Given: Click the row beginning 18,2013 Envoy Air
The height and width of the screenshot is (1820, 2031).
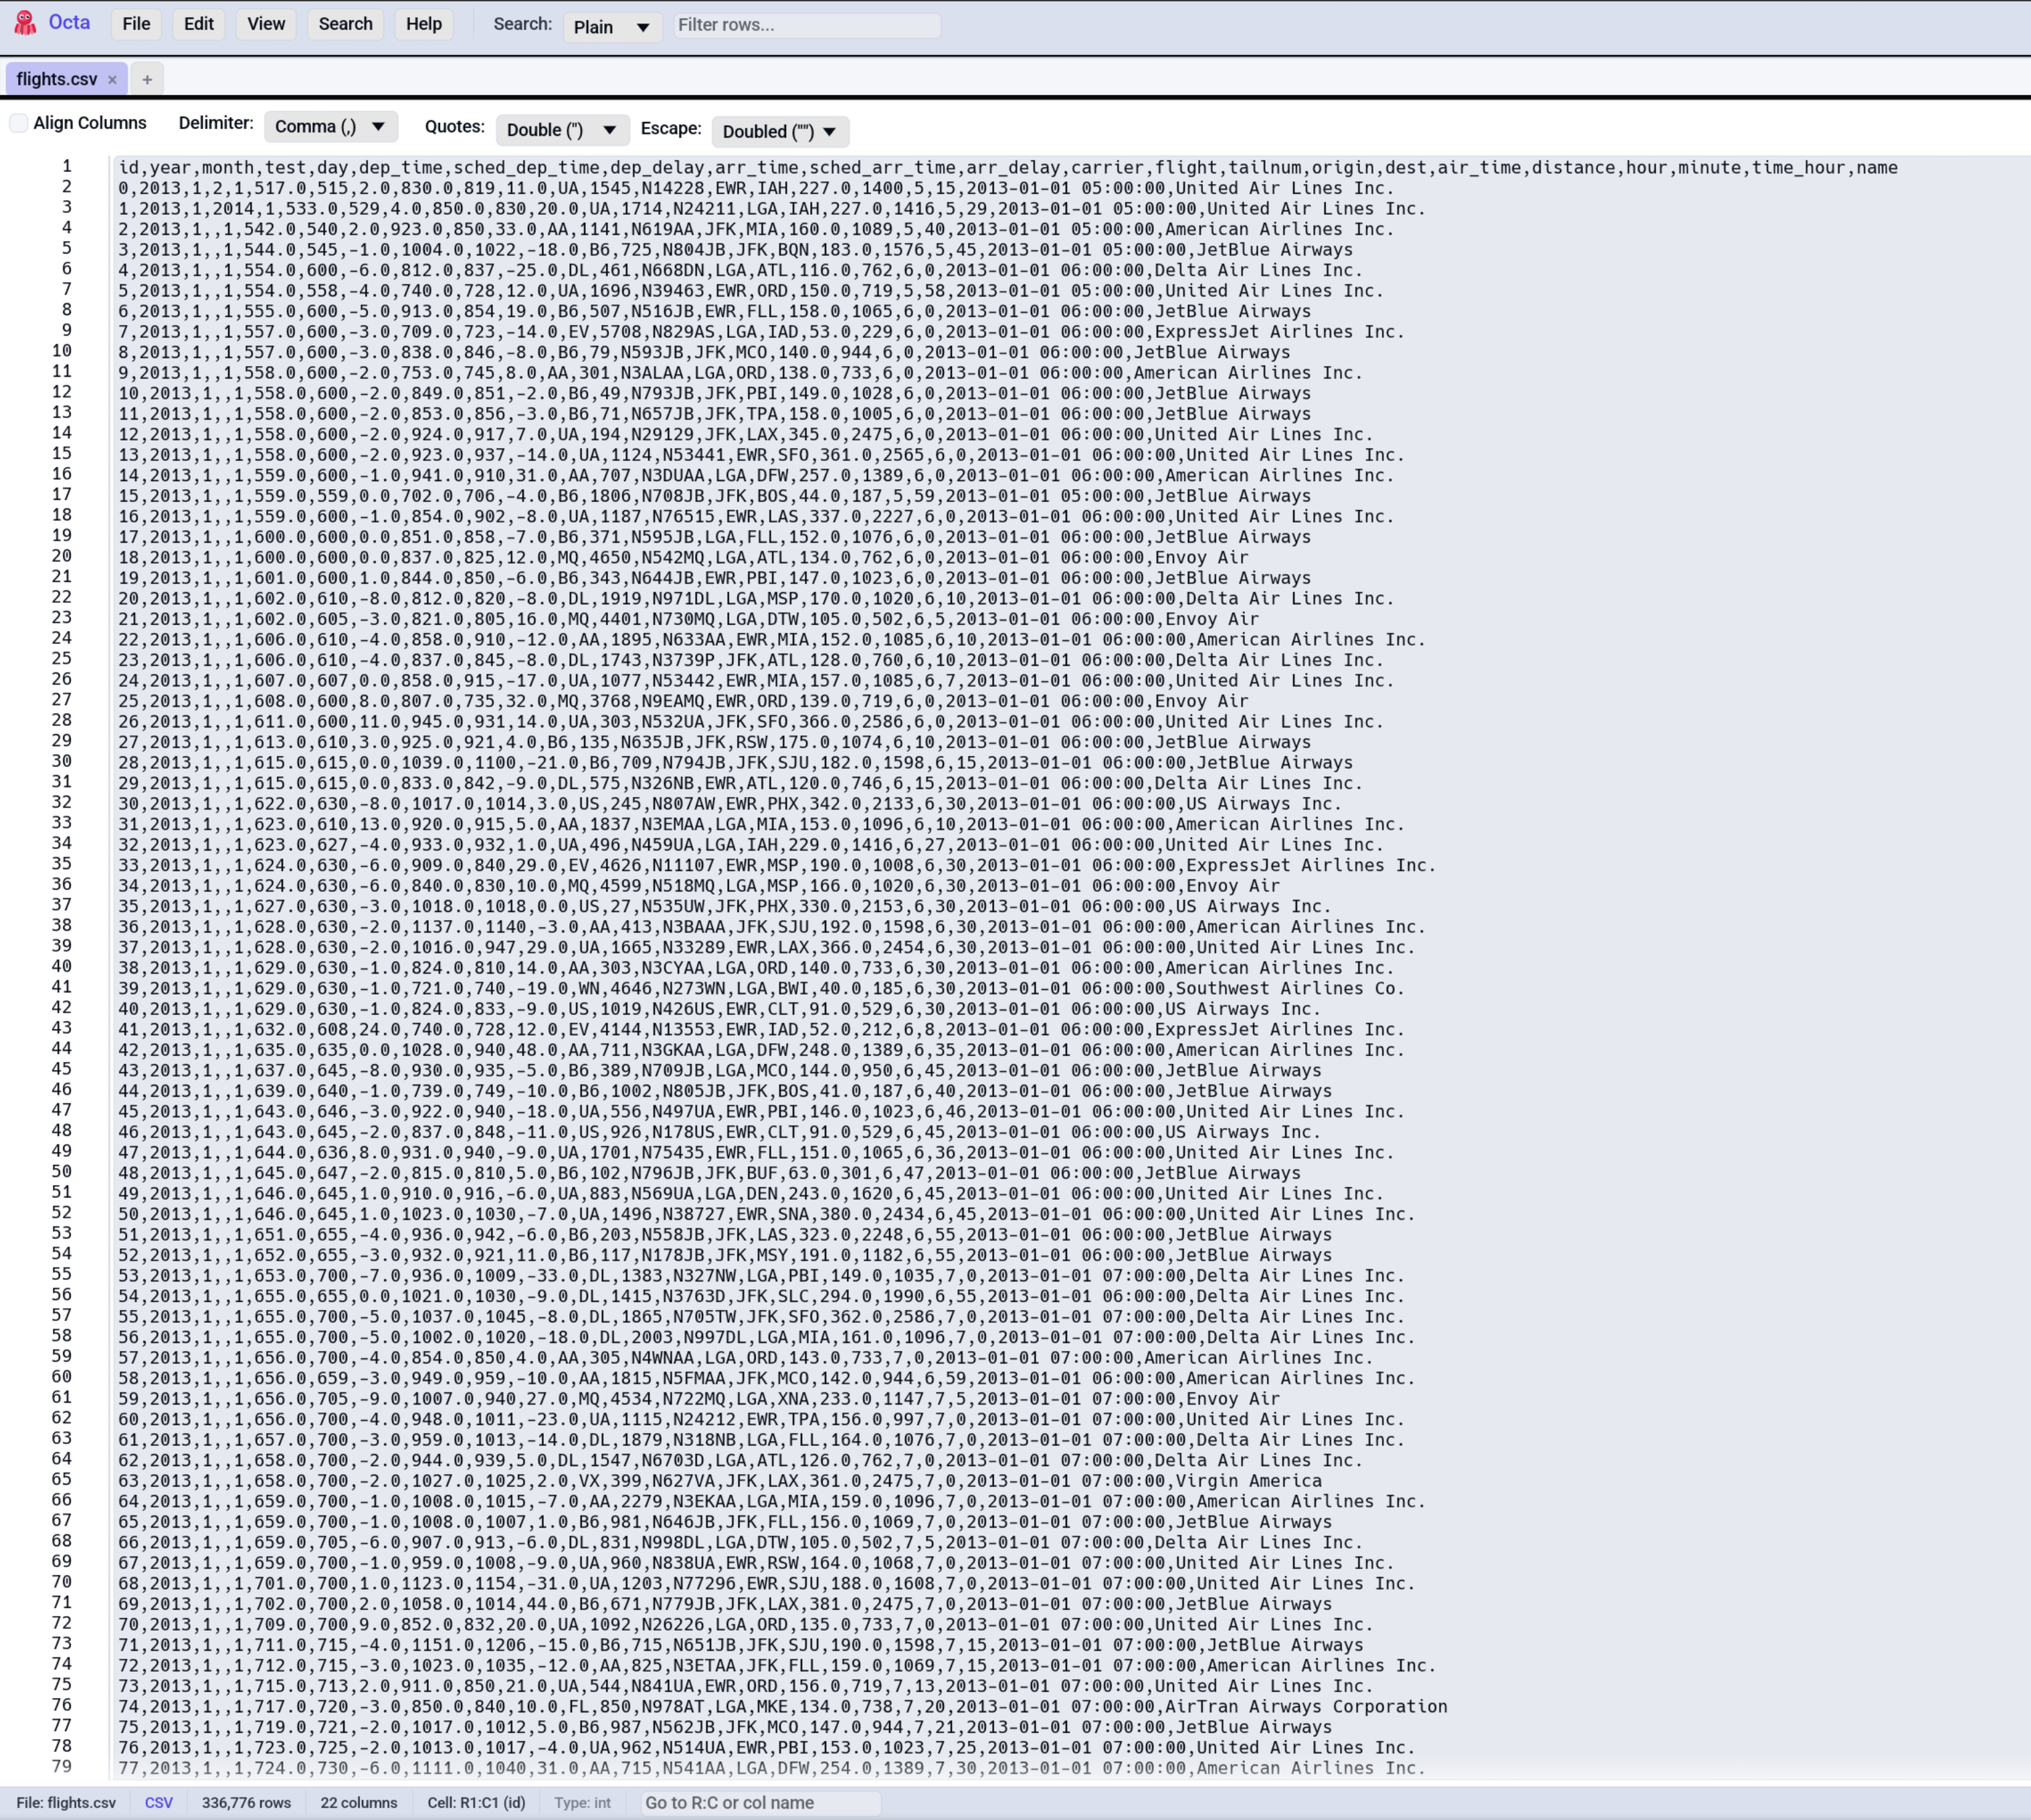Looking at the screenshot, I should (x=683, y=557).
